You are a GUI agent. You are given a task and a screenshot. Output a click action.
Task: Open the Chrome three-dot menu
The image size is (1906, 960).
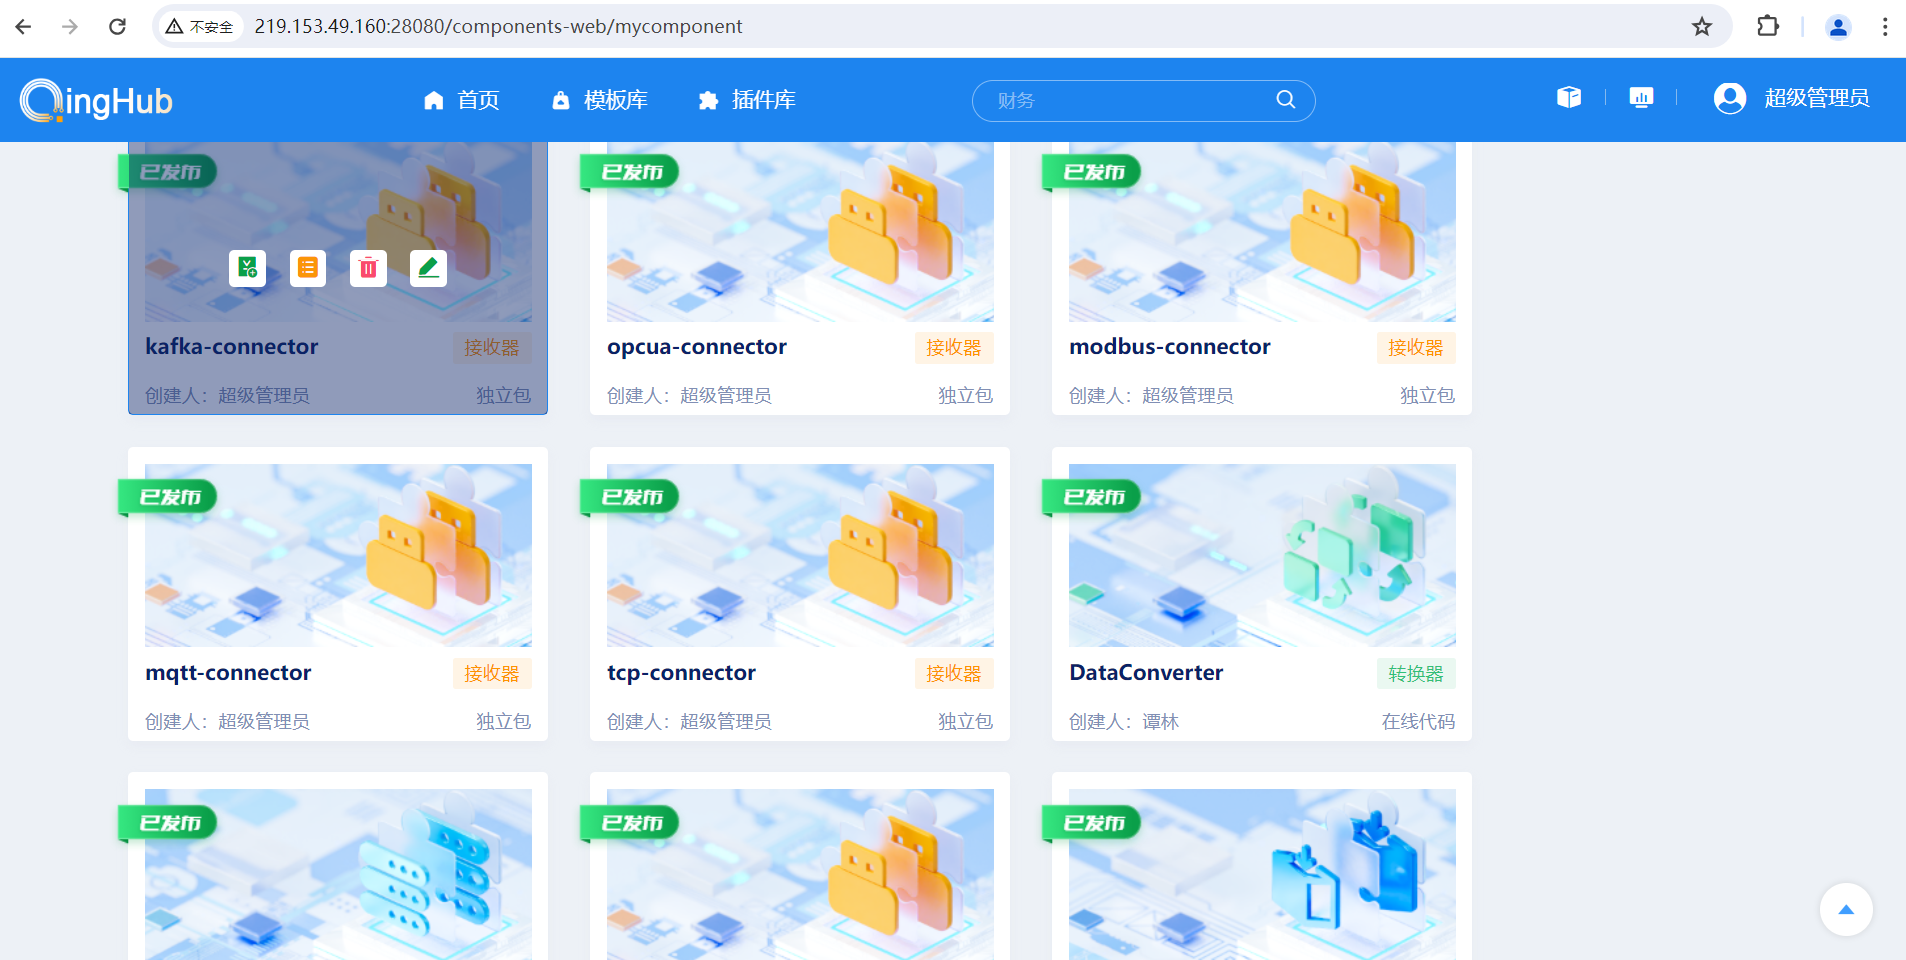(1885, 27)
